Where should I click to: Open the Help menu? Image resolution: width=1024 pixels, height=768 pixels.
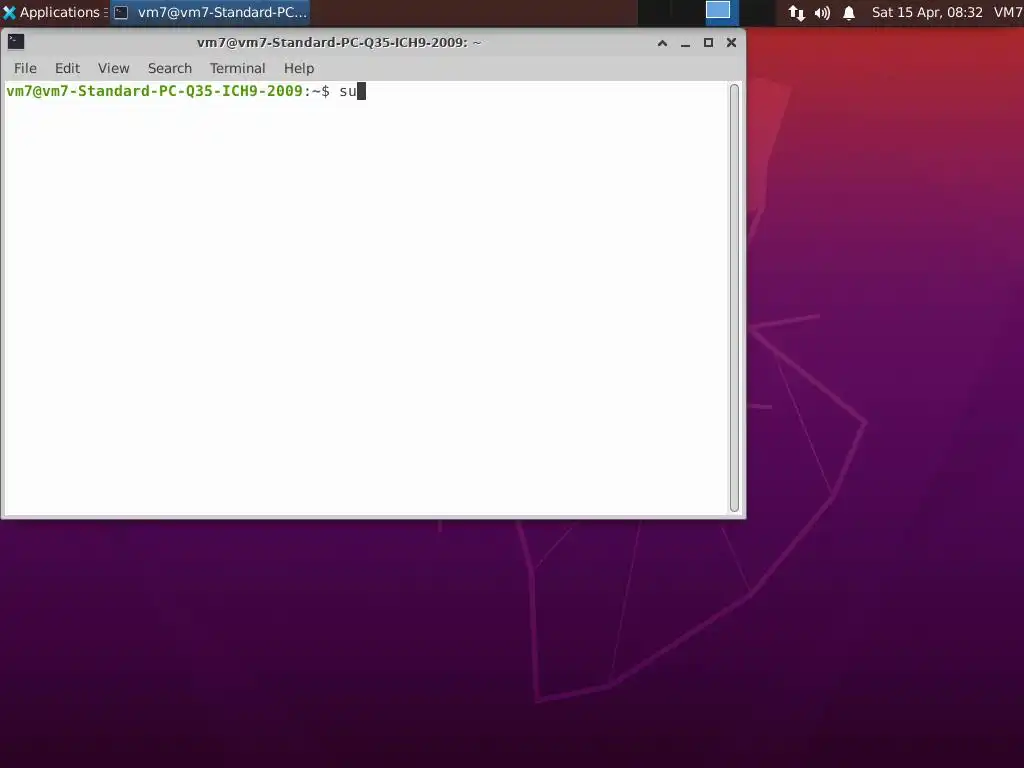tap(298, 68)
